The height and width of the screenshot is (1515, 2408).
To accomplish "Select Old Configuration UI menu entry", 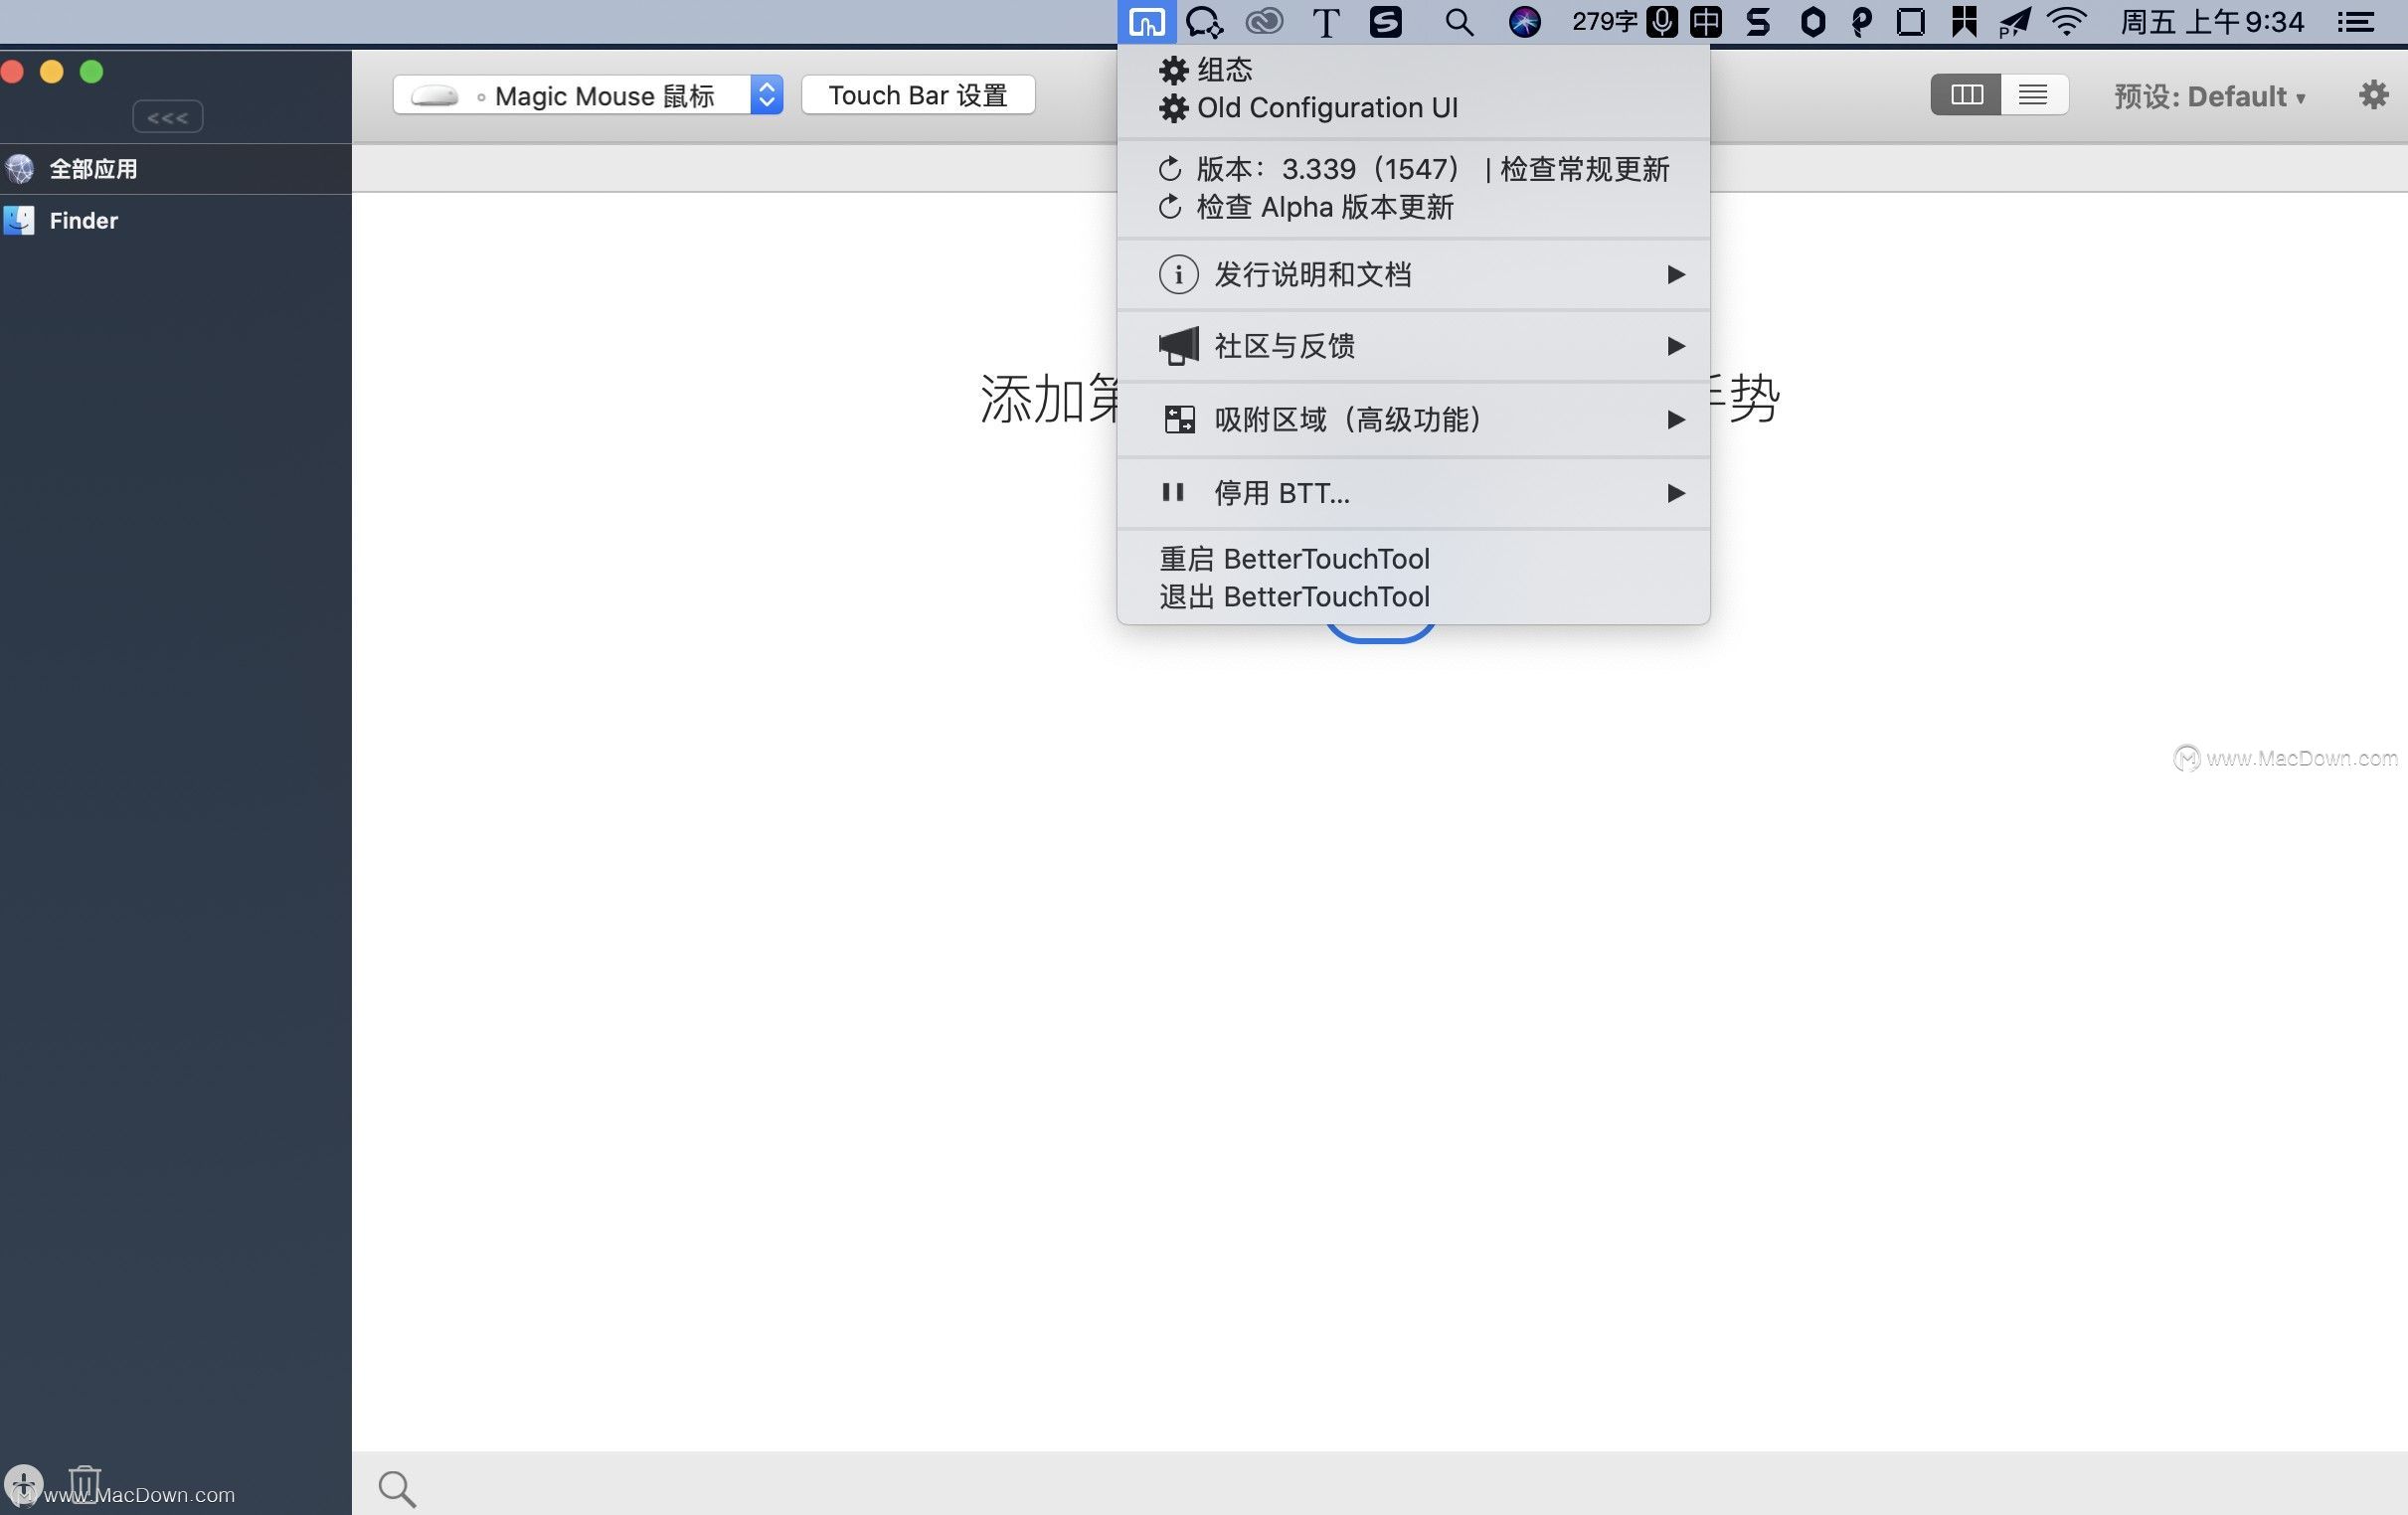I will pyautogui.click(x=1413, y=107).
